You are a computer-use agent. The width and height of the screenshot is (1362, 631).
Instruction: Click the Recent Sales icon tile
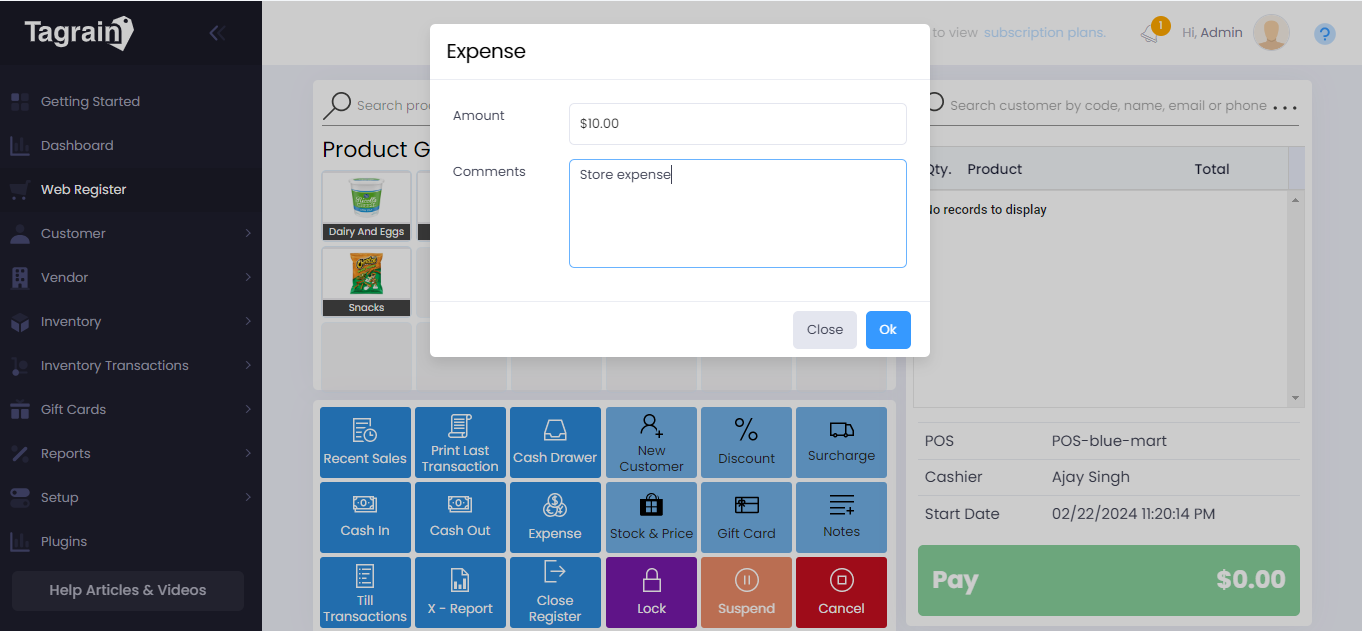365,442
